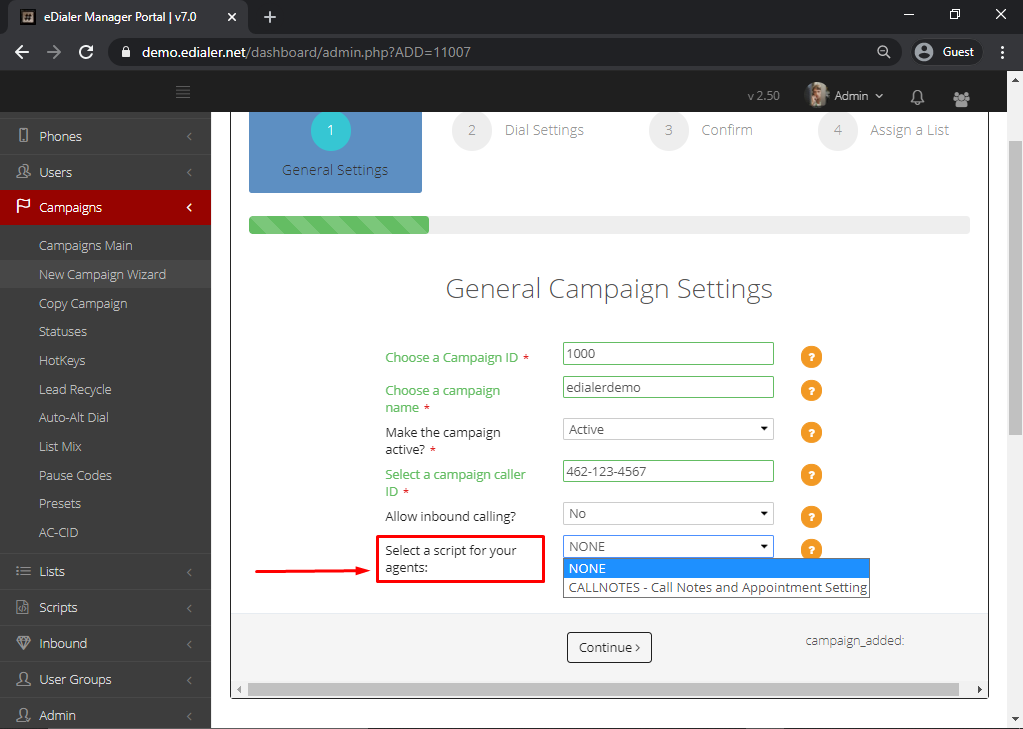Open Guest profile button
Image resolution: width=1023 pixels, height=729 pixels.
coord(947,52)
